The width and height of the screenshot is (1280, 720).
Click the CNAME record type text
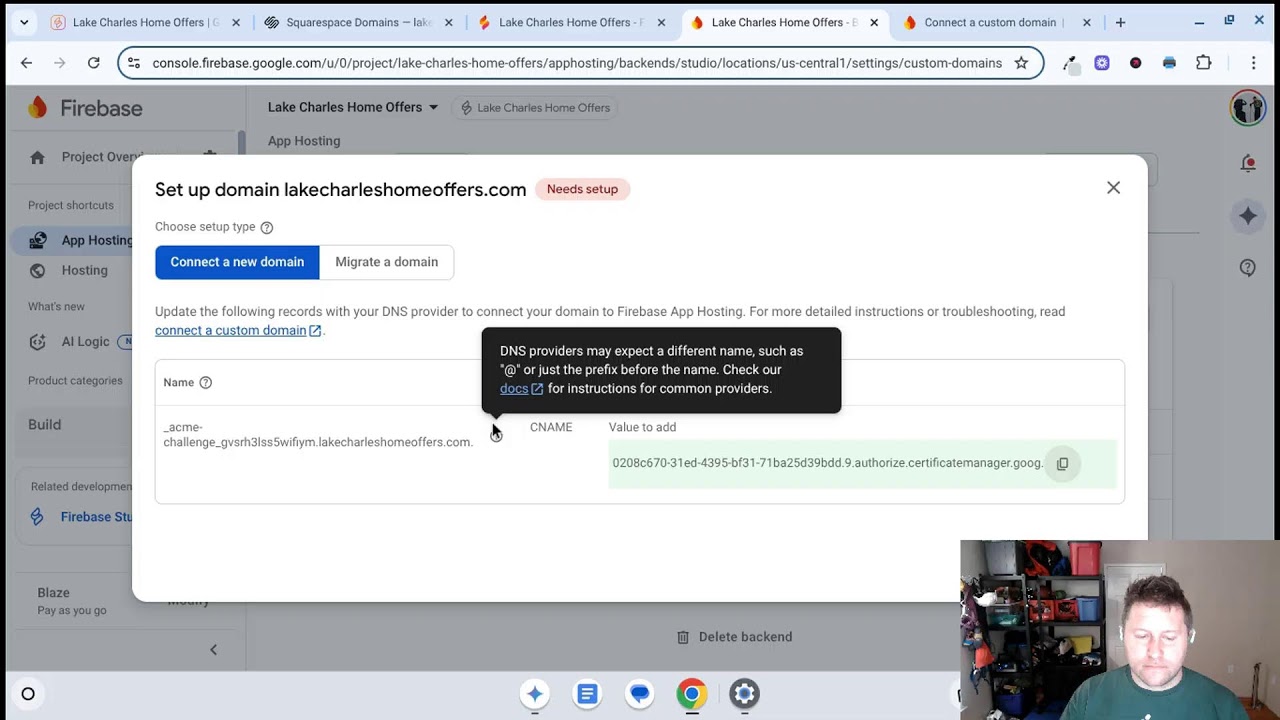click(551, 427)
